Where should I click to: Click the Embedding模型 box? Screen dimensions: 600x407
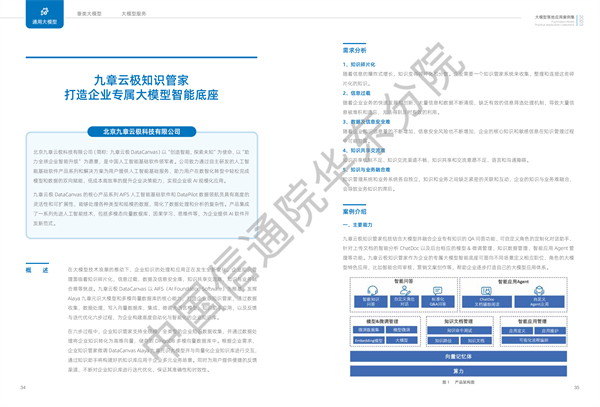coord(368,340)
